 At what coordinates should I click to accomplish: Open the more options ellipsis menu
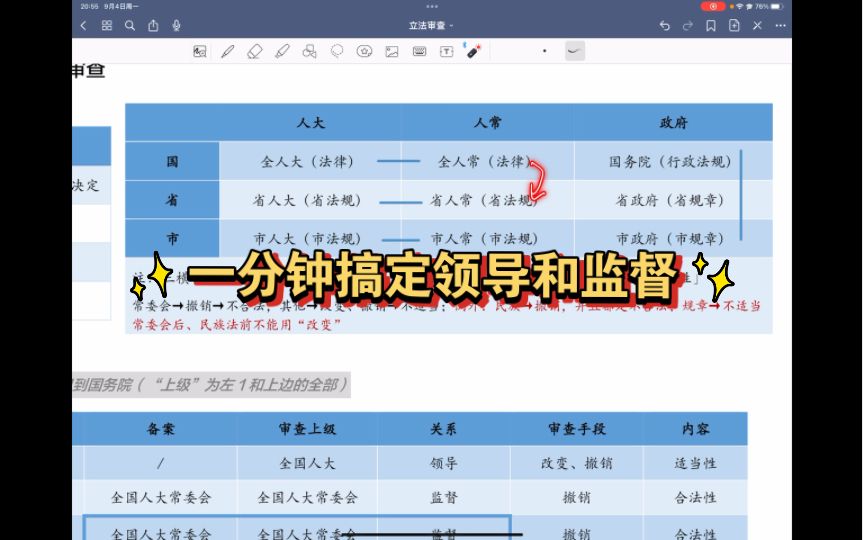780,25
